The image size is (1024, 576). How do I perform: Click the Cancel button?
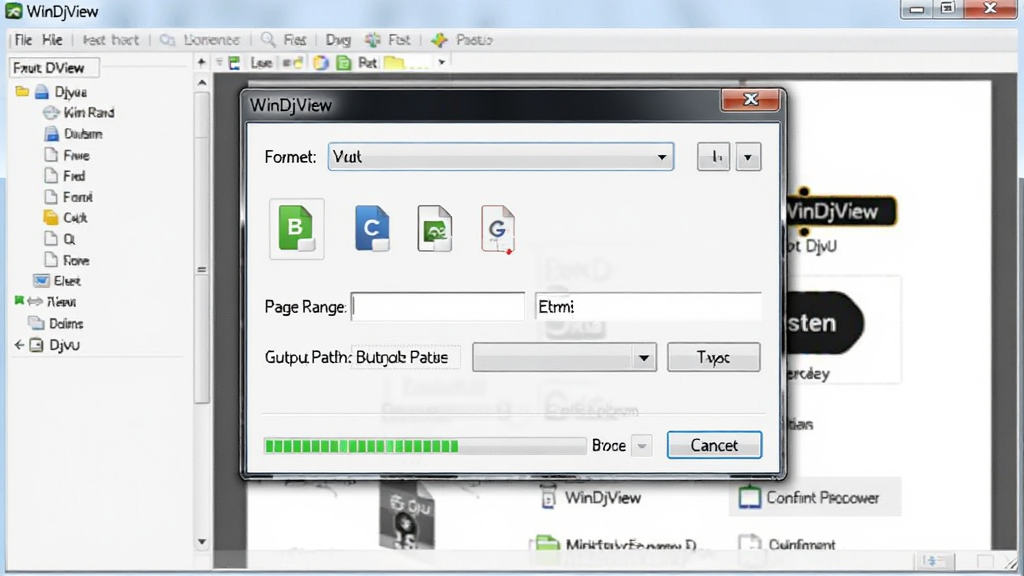tap(714, 445)
